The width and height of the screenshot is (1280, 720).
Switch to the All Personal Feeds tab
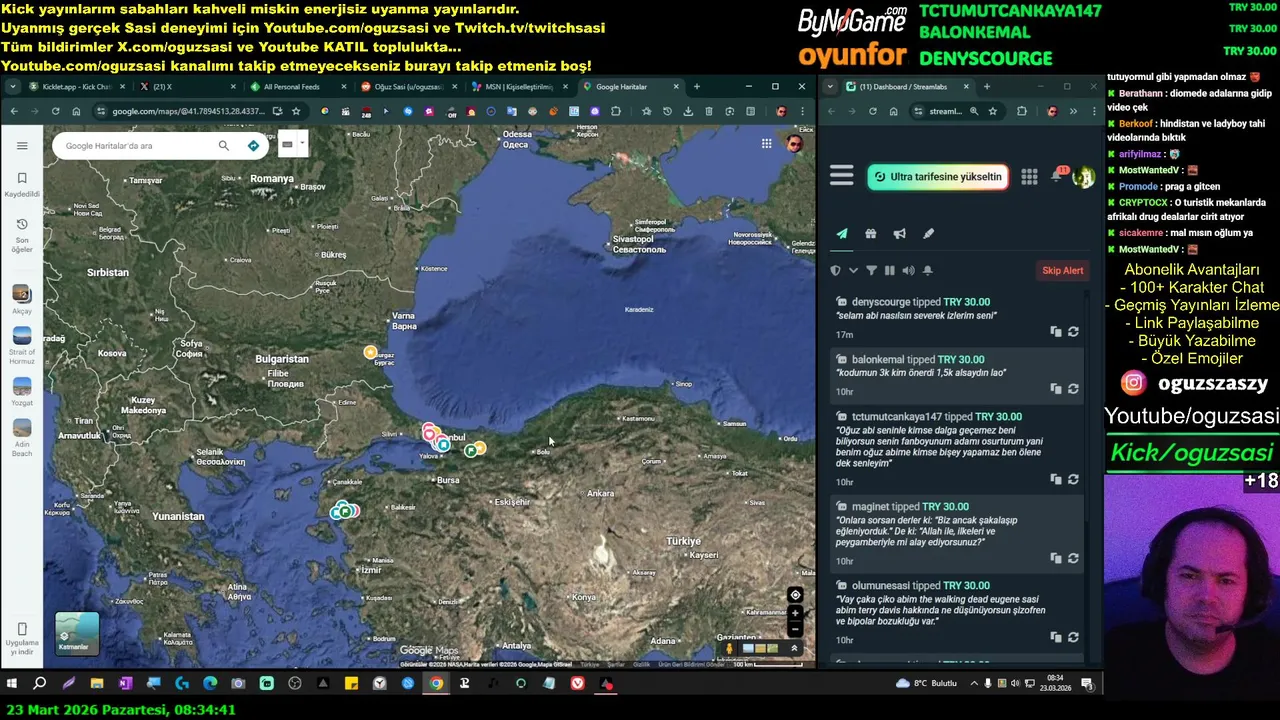point(296,87)
